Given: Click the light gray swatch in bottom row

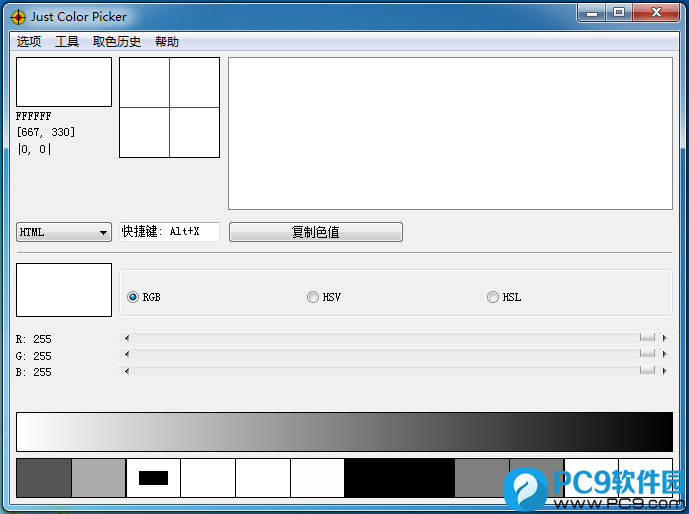Looking at the screenshot, I should coord(99,478).
